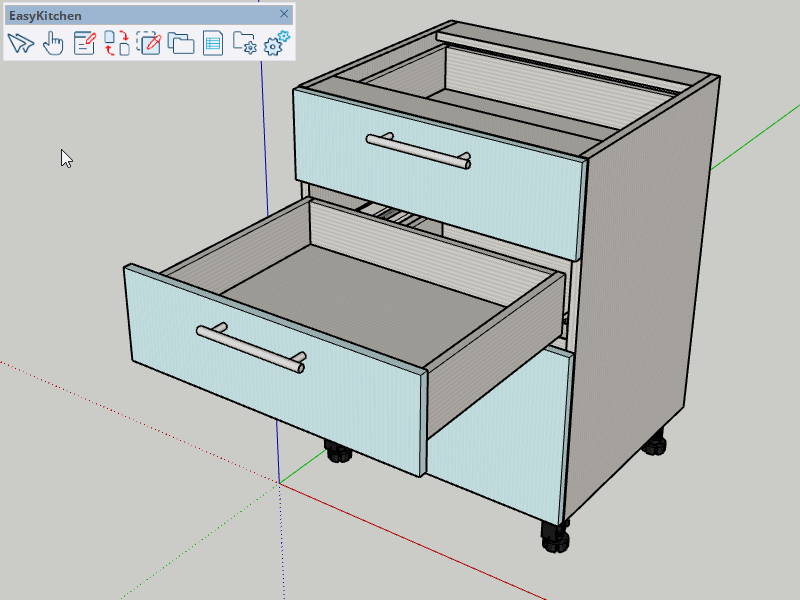Close the EasyKitchen toolbar
800x600 pixels.
(284, 14)
